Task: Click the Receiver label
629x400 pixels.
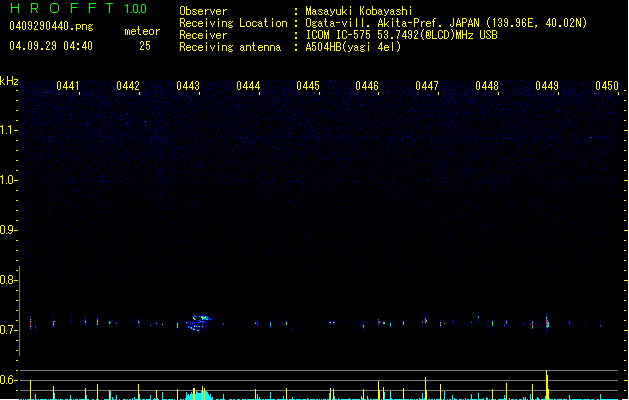Action: [203, 35]
